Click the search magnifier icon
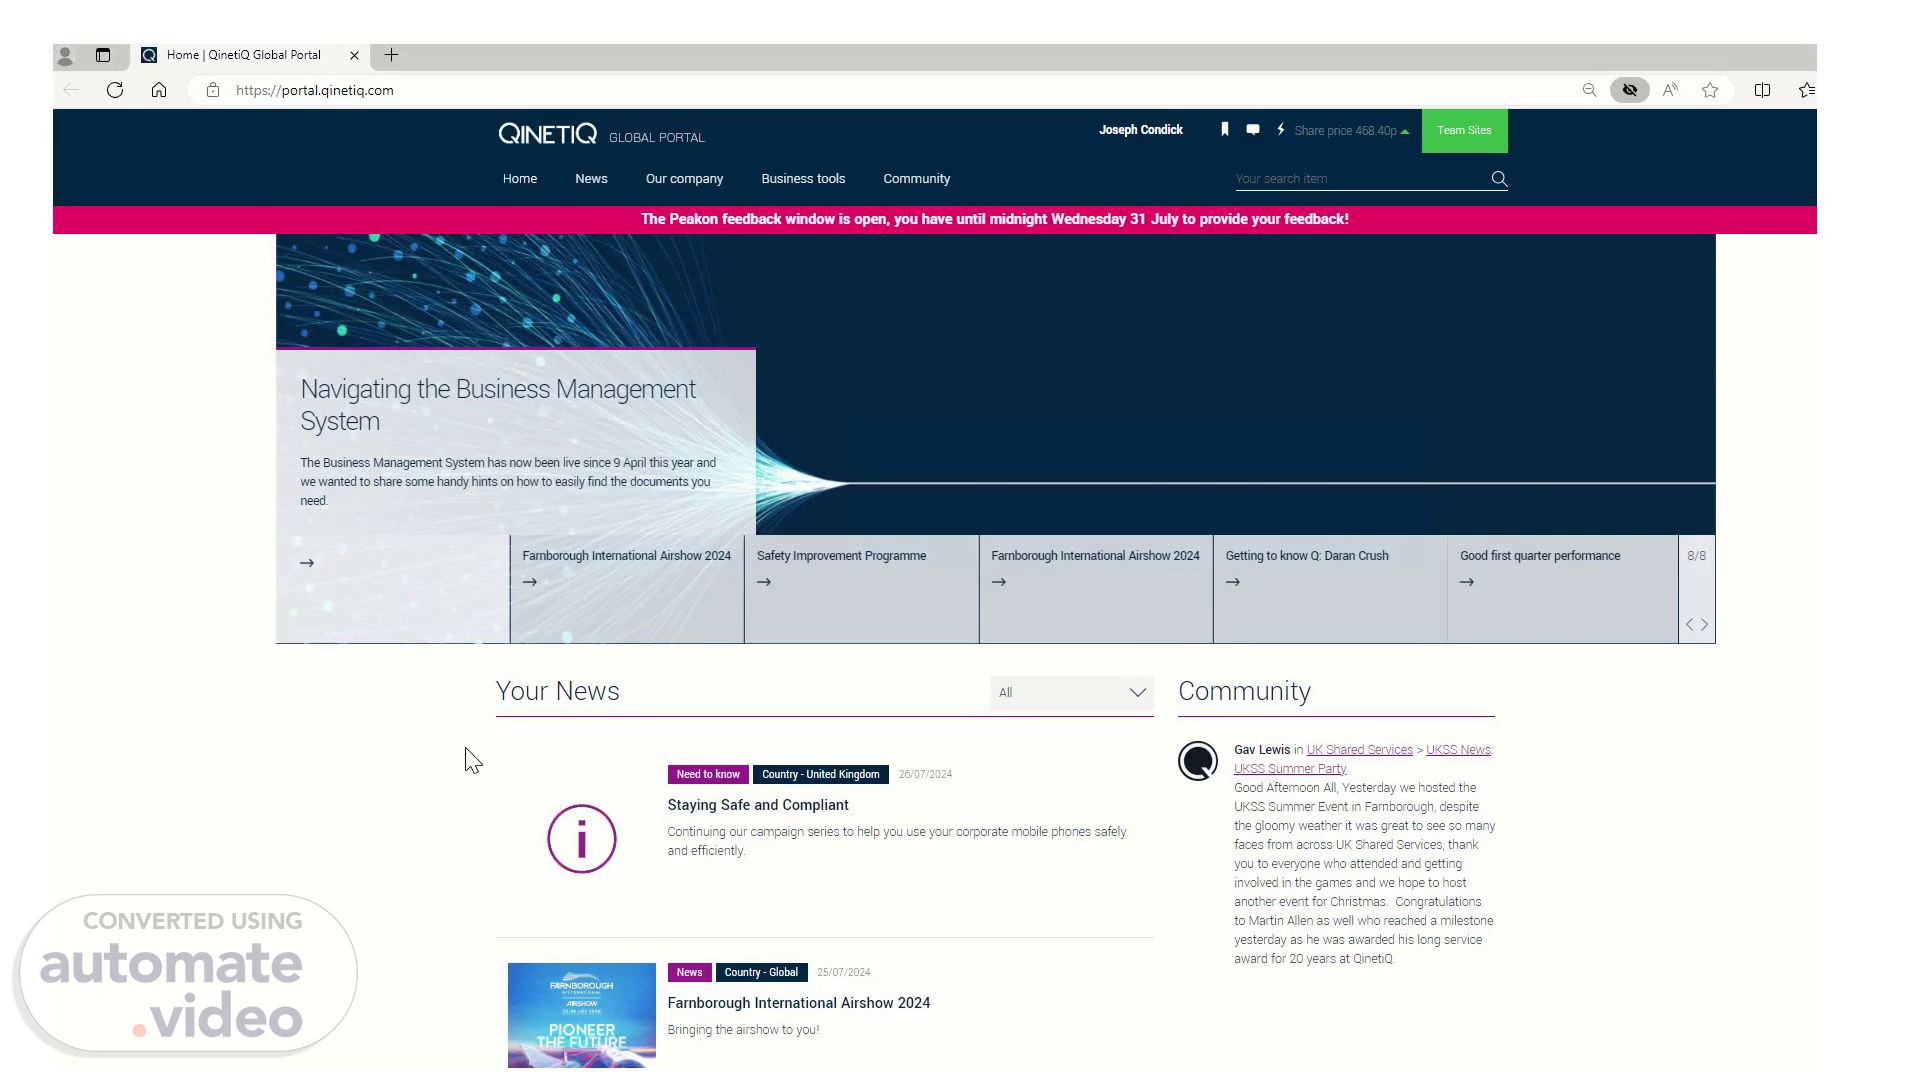The width and height of the screenshot is (1920, 1080). tap(1499, 179)
